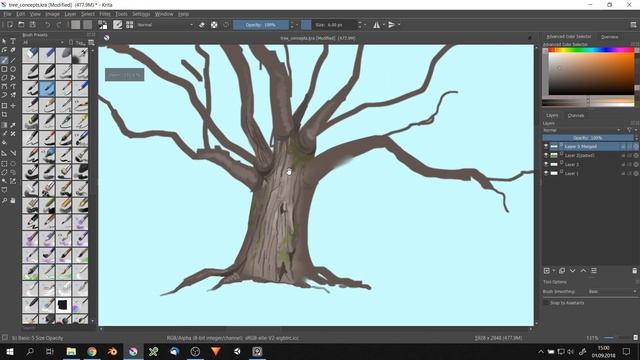Open the Window menu
640x360 pixels.
[164, 14]
